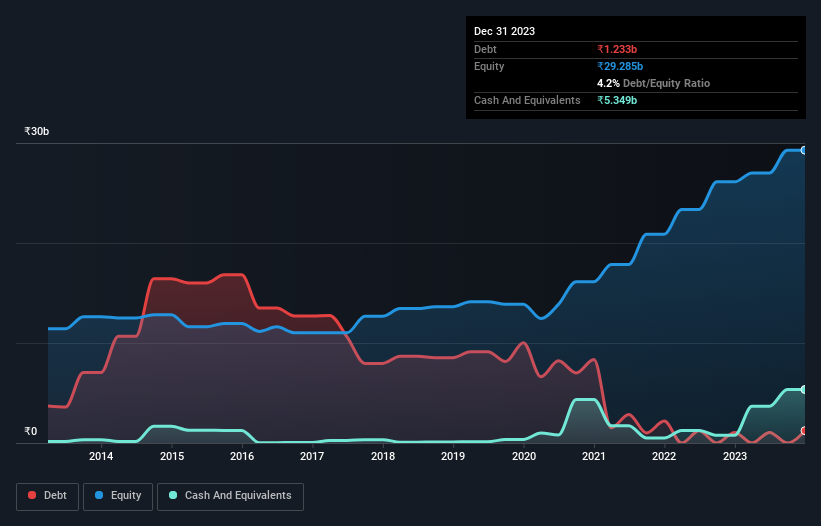821x526 pixels.
Task: Toggle the Debt series in legend
Action: click(47, 496)
